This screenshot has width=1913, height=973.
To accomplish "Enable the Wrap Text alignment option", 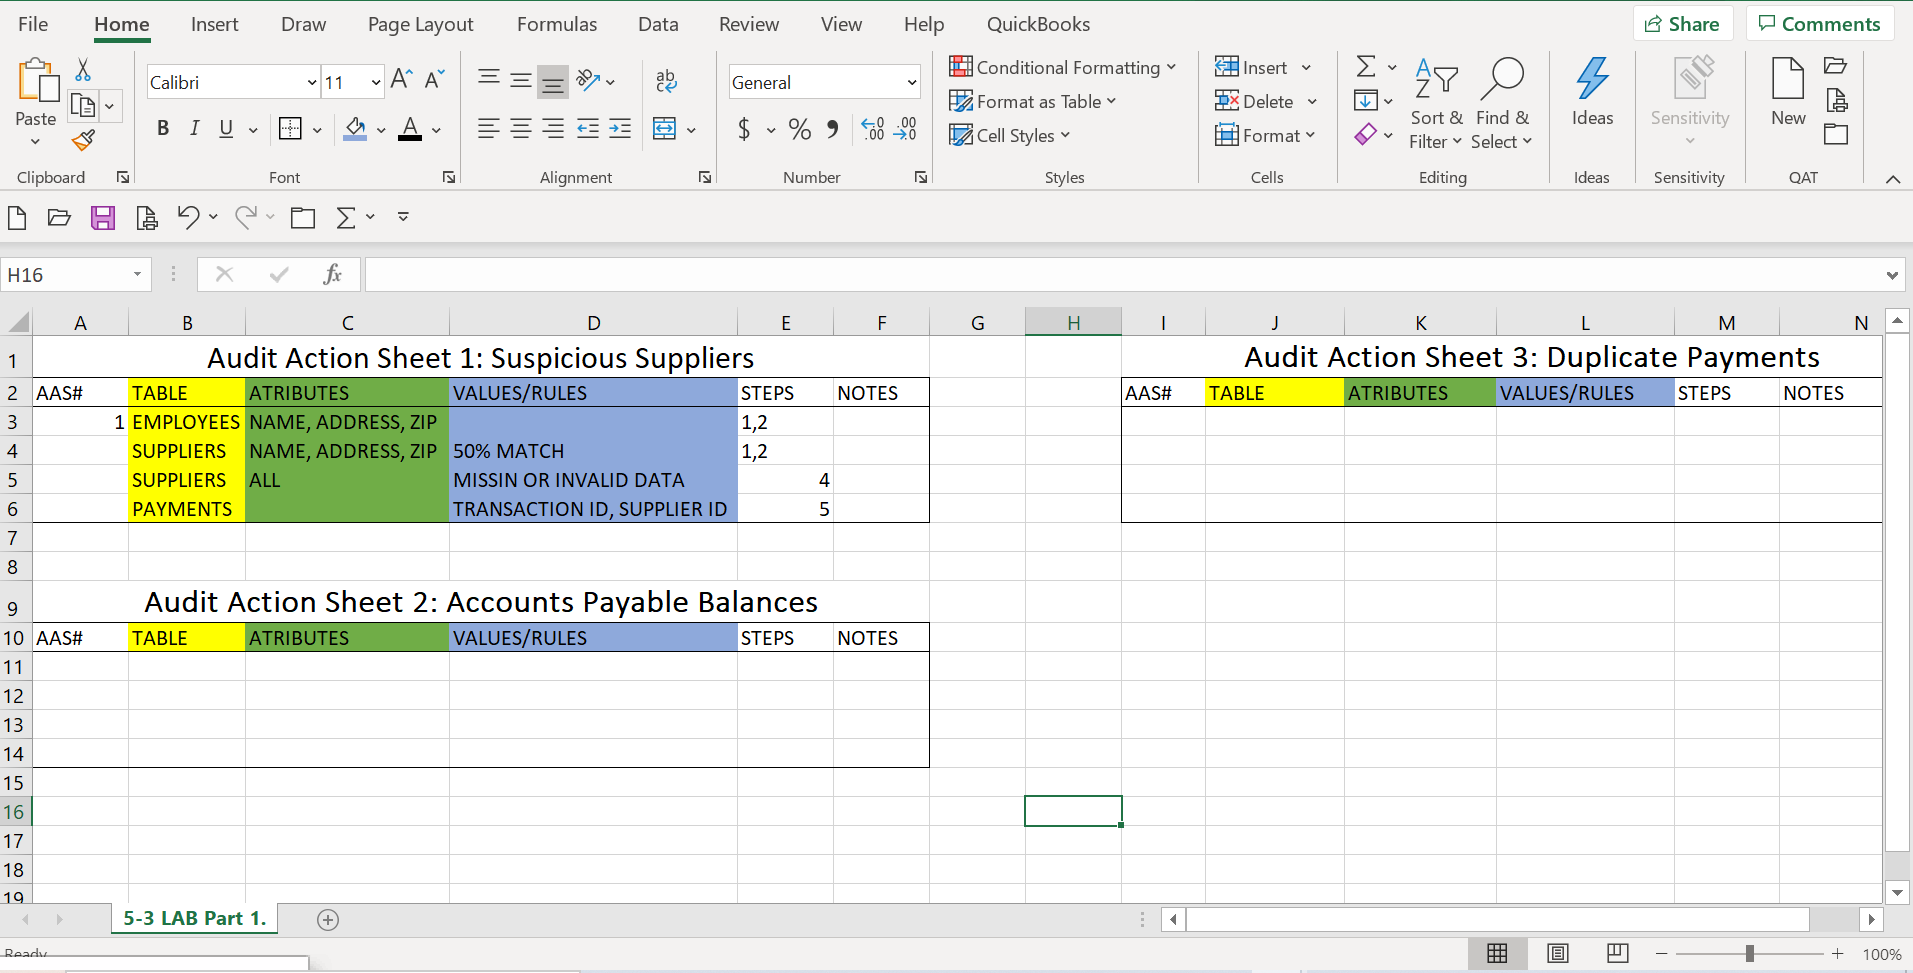I will [x=665, y=81].
